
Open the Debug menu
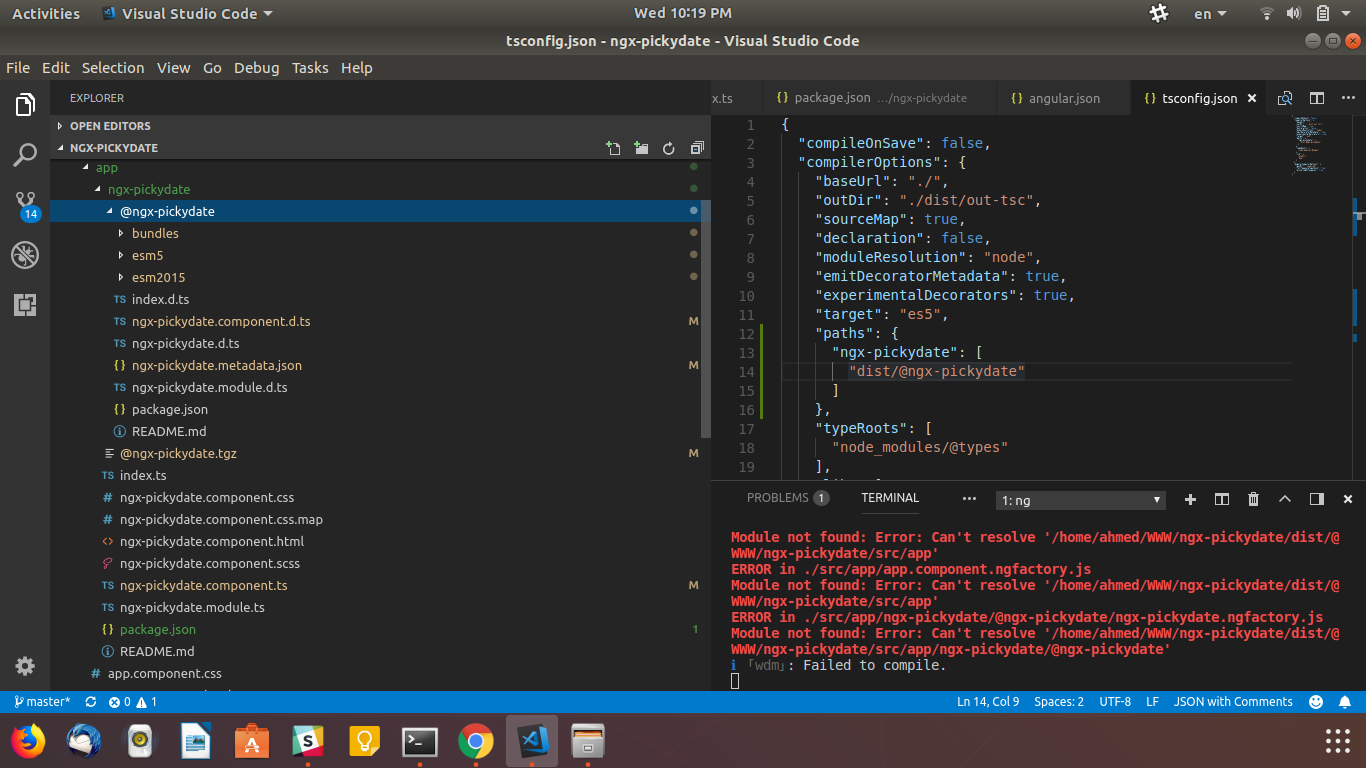(256, 67)
